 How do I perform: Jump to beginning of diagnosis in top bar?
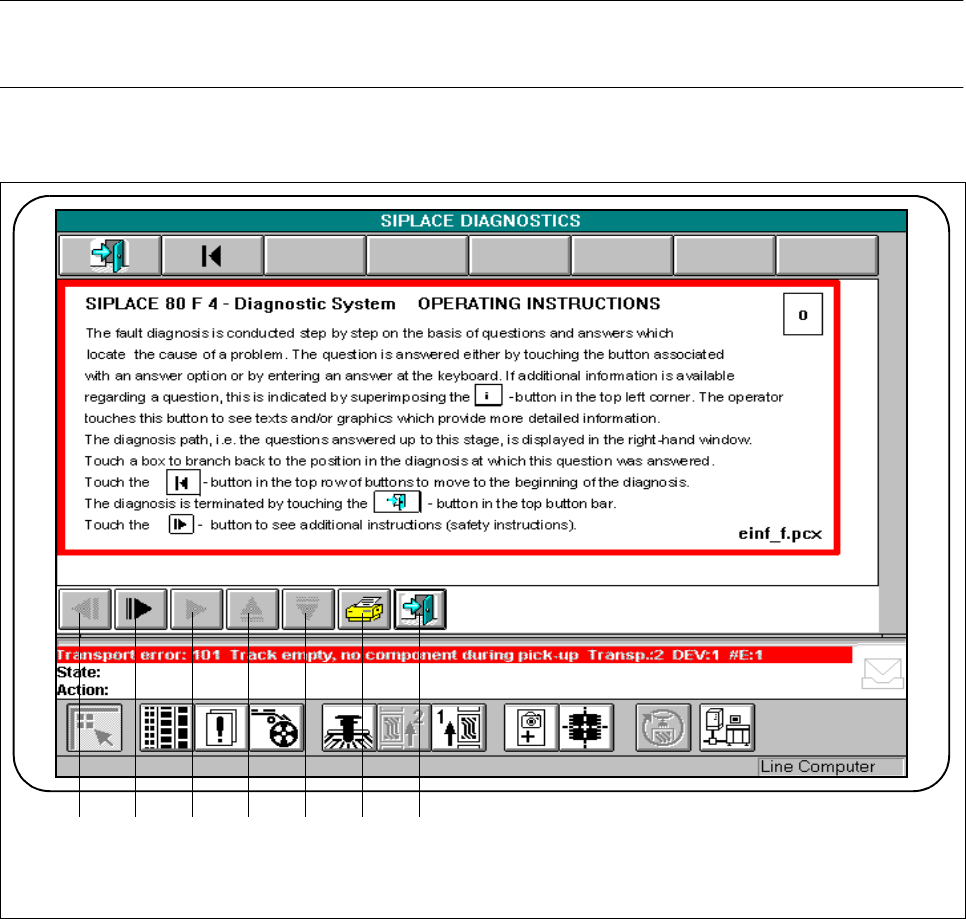pyautogui.click(x=212, y=255)
